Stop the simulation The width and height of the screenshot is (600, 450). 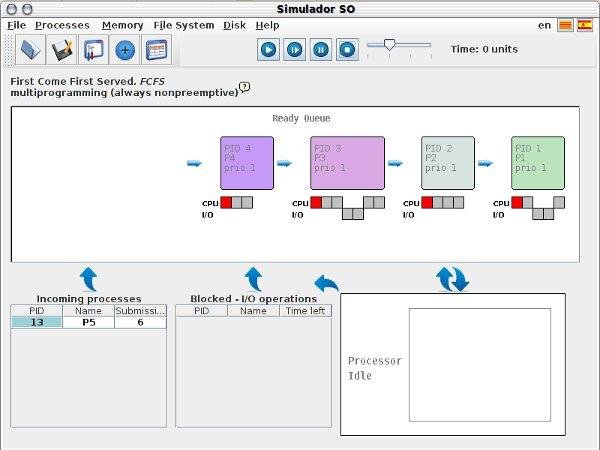(x=347, y=49)
